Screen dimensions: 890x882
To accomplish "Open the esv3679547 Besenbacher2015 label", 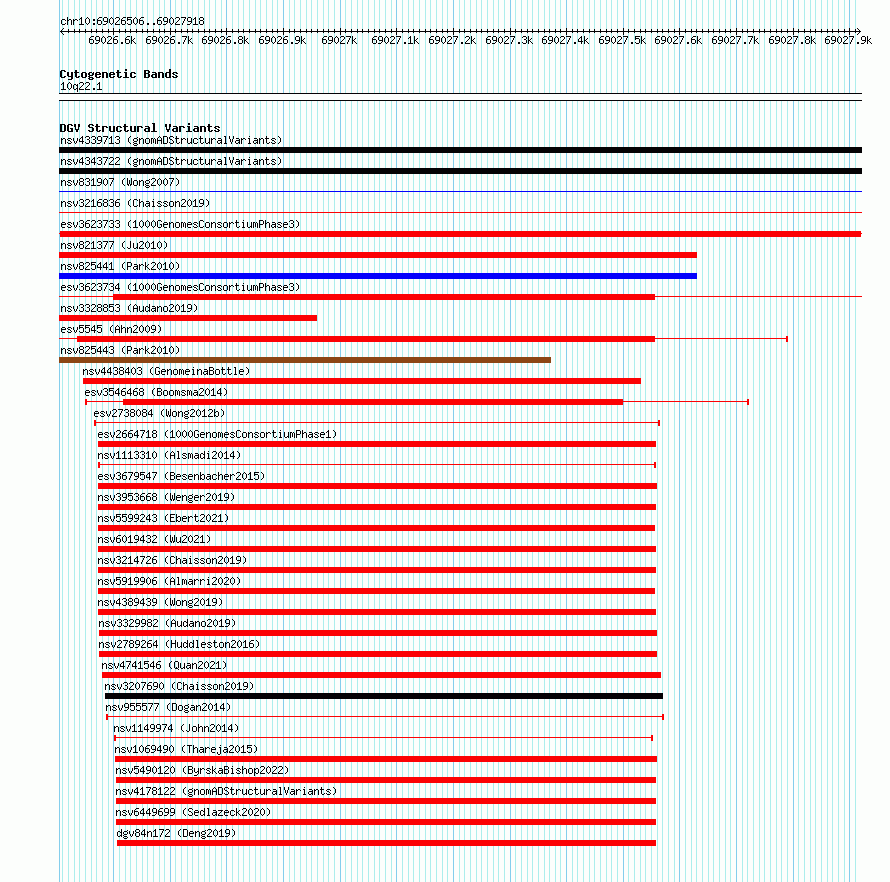I will (181, 476).
